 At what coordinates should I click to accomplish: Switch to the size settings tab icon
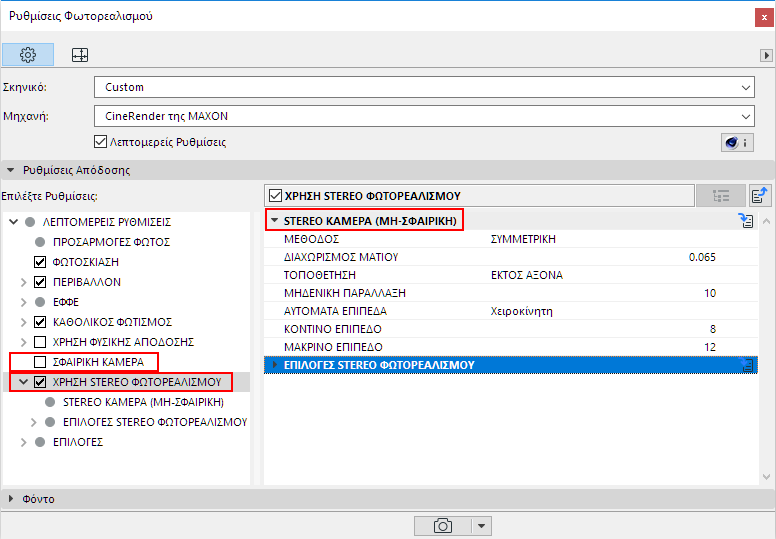click(x=80, y=54)
